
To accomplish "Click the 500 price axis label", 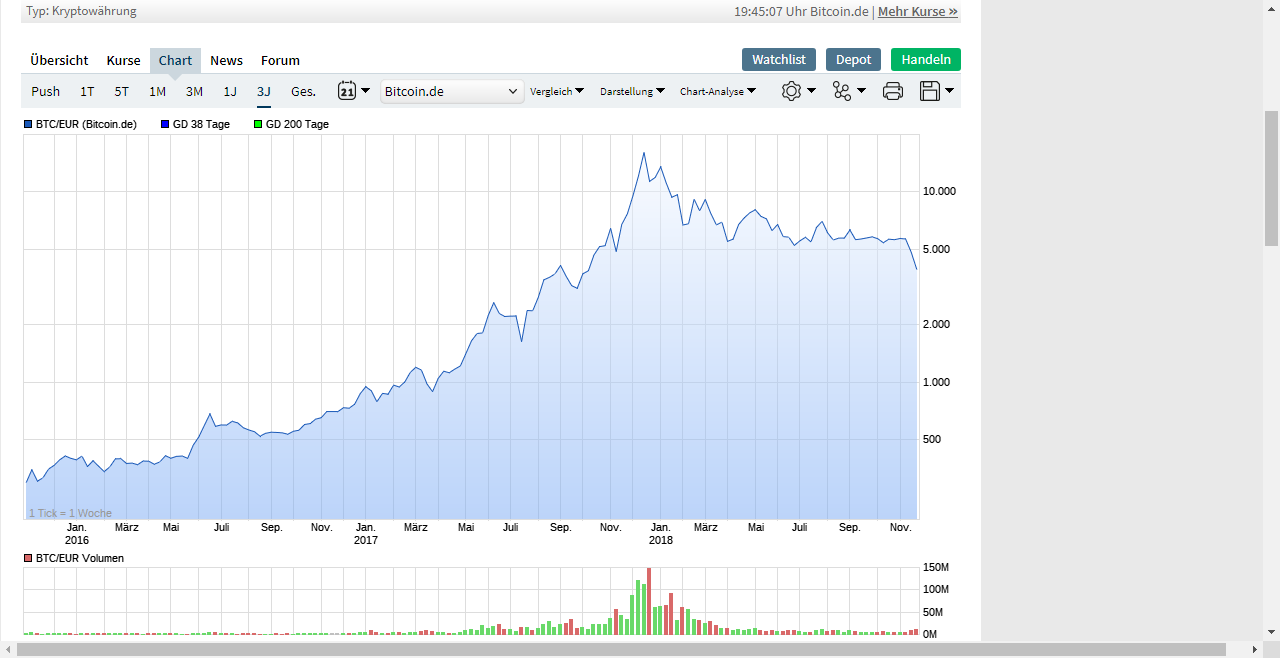I will coord(932,439).
